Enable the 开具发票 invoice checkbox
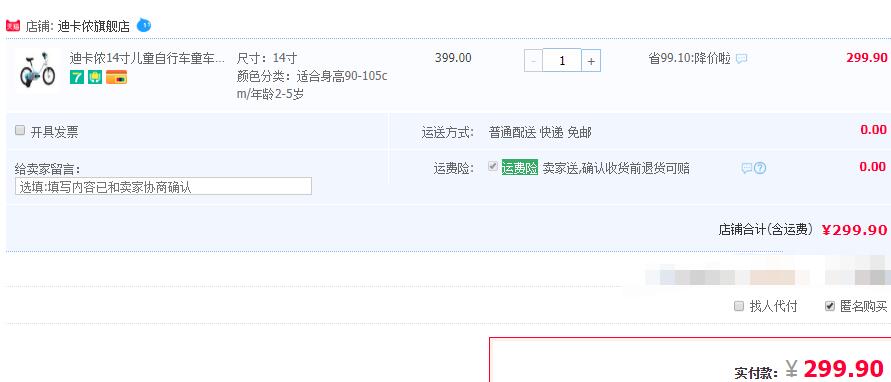 click(20, 131)
